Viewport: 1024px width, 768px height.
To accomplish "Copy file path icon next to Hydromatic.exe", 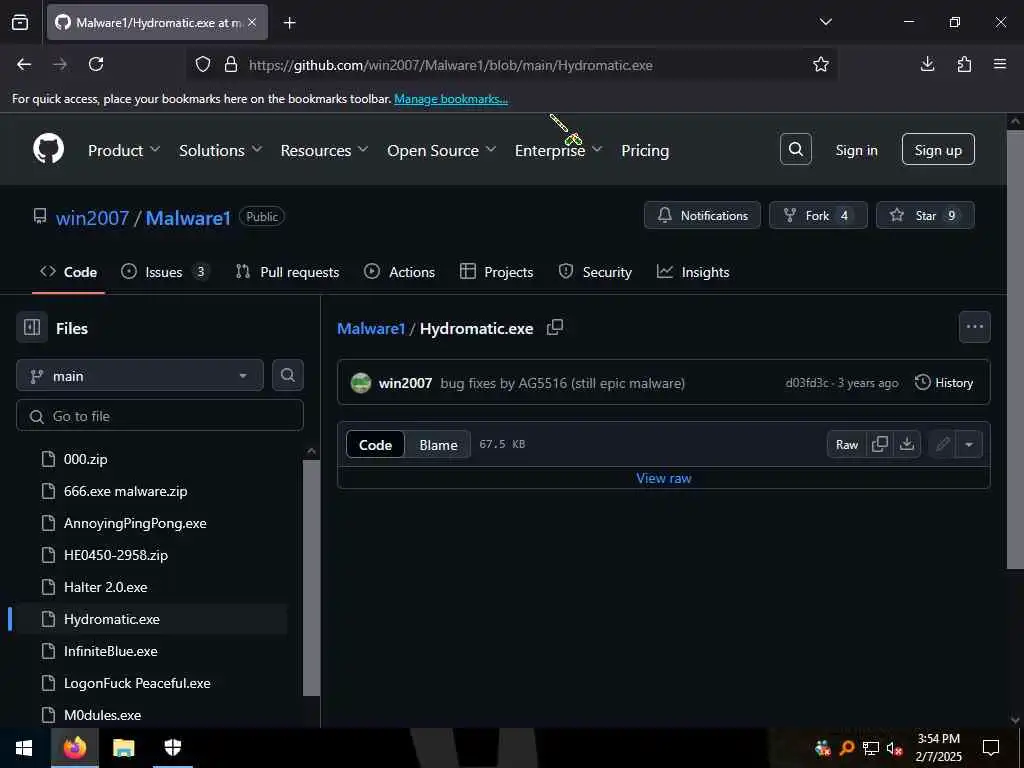I will [x=554, y=328].
